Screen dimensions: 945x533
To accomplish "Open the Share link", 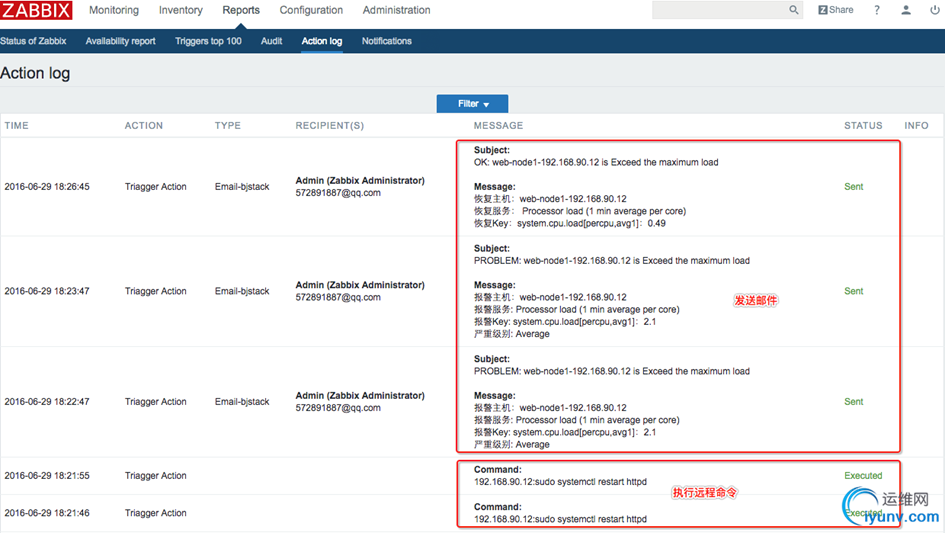I will [x=835, y=10].
